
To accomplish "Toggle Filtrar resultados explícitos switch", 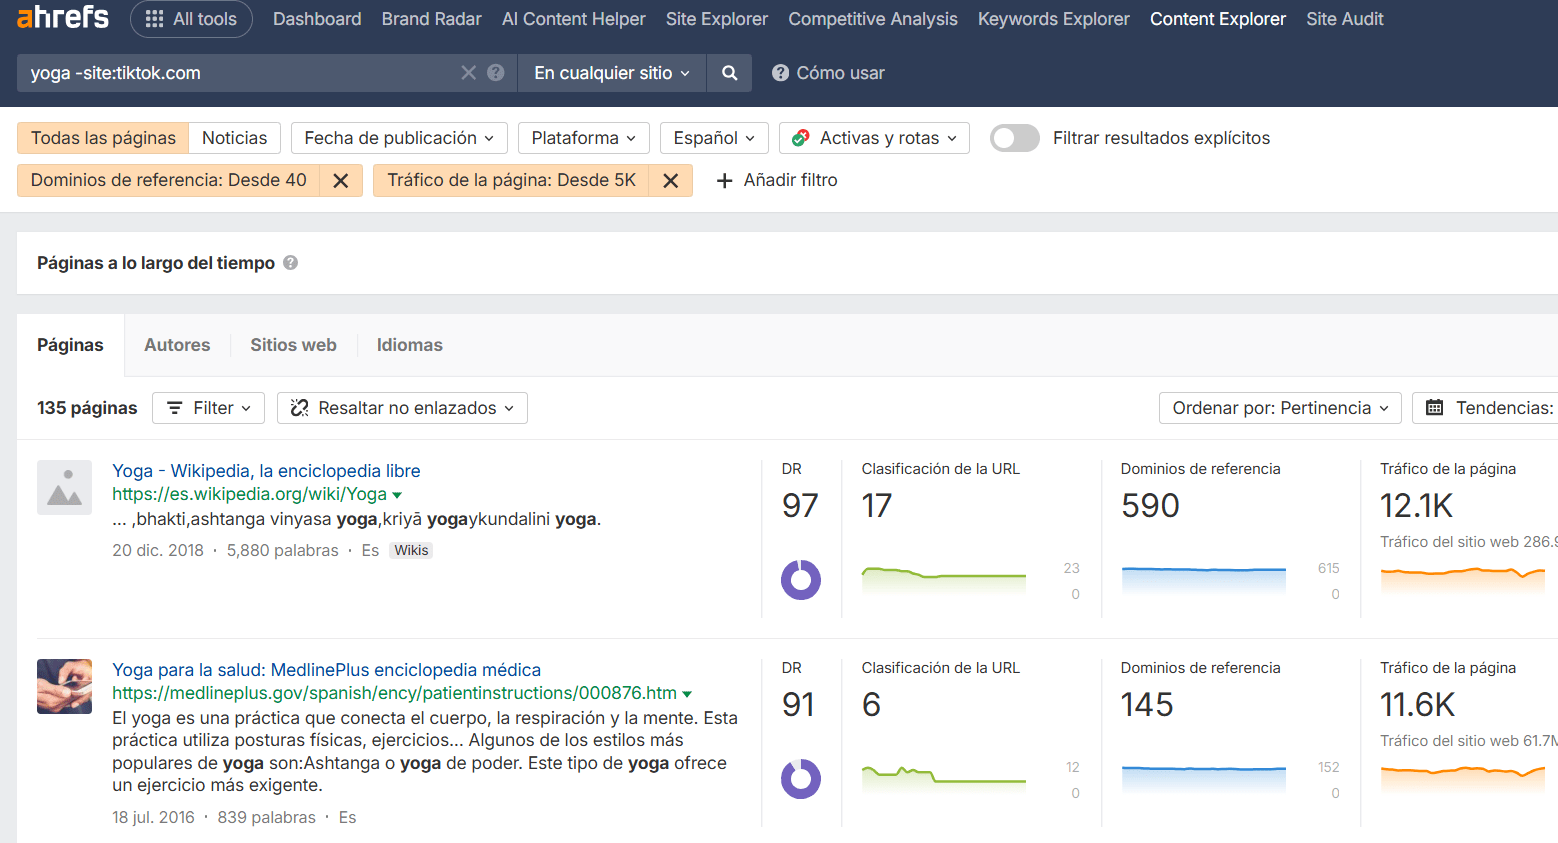I will (1015, 138).
